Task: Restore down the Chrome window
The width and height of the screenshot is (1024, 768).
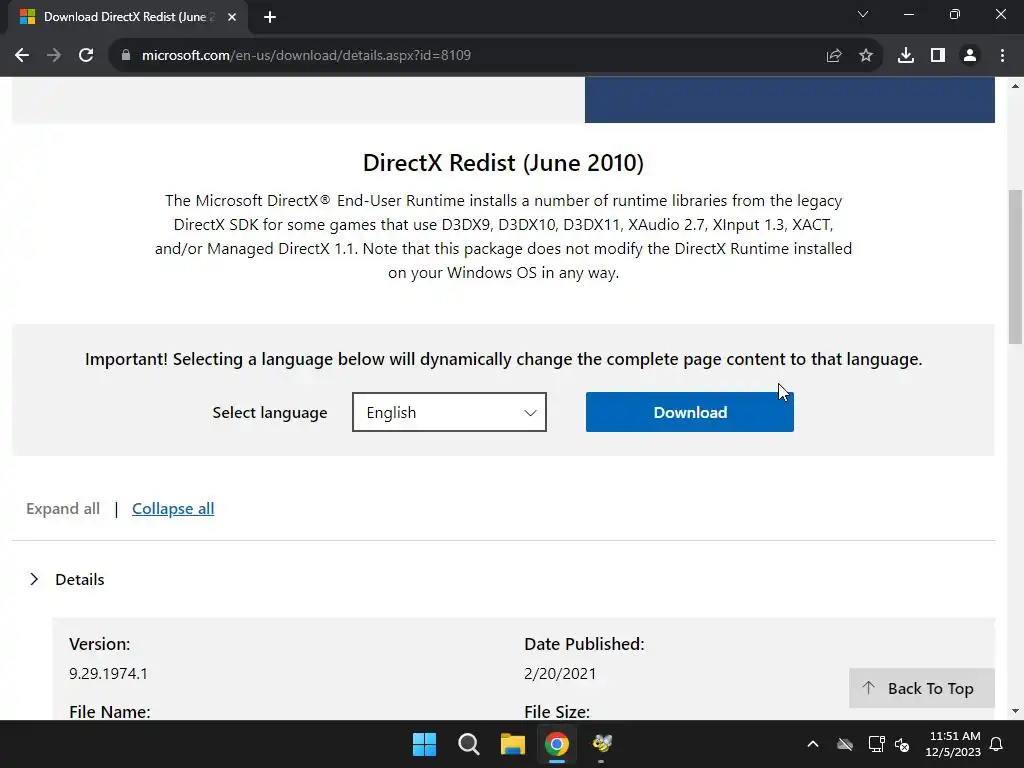Action: [955, 14]
